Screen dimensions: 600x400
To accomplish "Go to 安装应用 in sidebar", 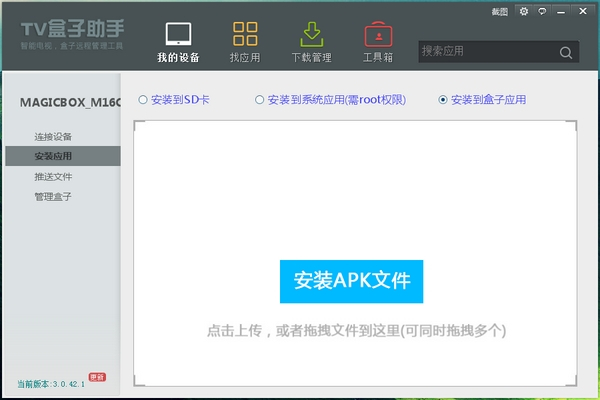I will [x=63, y=156].
